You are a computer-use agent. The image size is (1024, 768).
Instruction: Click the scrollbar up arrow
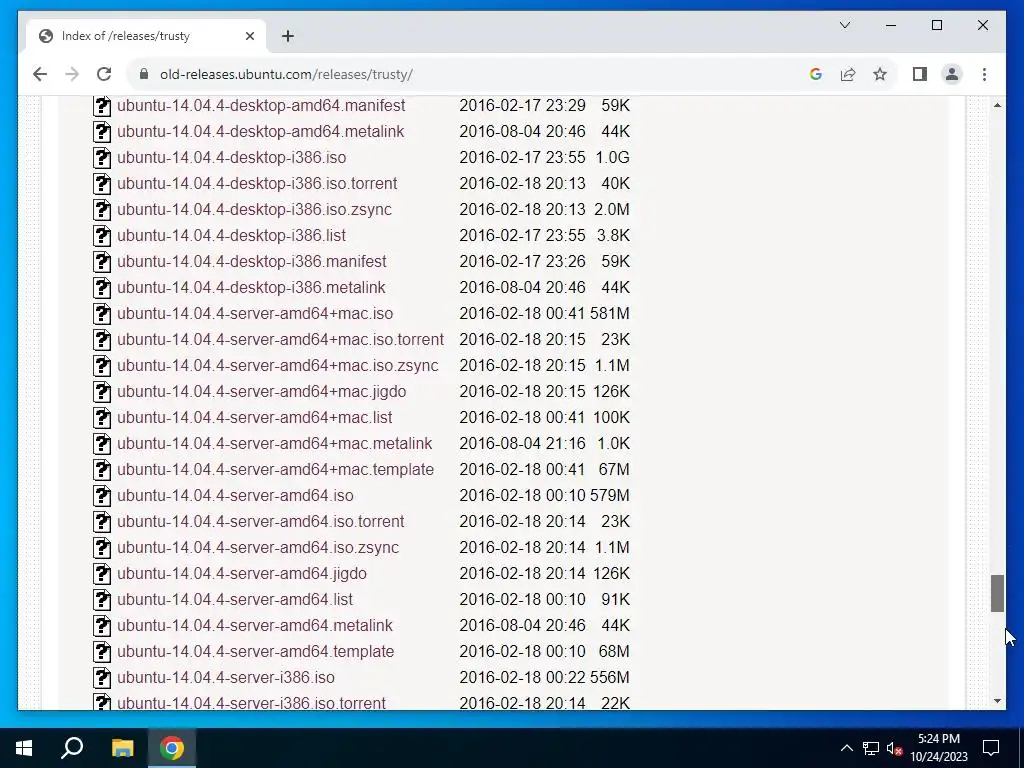tap(997, 105)
